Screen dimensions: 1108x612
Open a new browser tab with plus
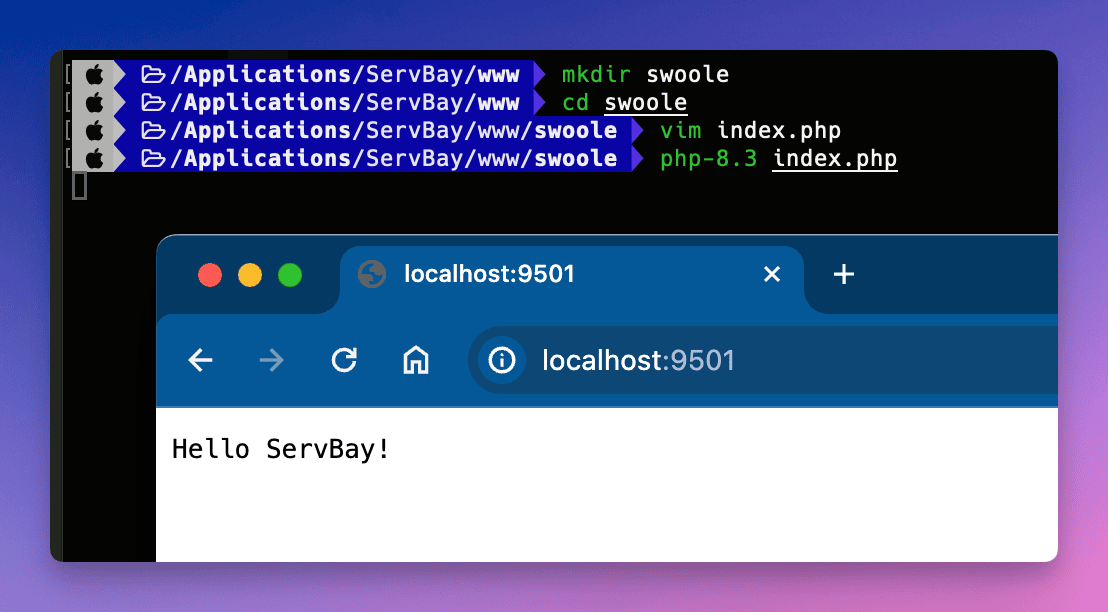844,274
